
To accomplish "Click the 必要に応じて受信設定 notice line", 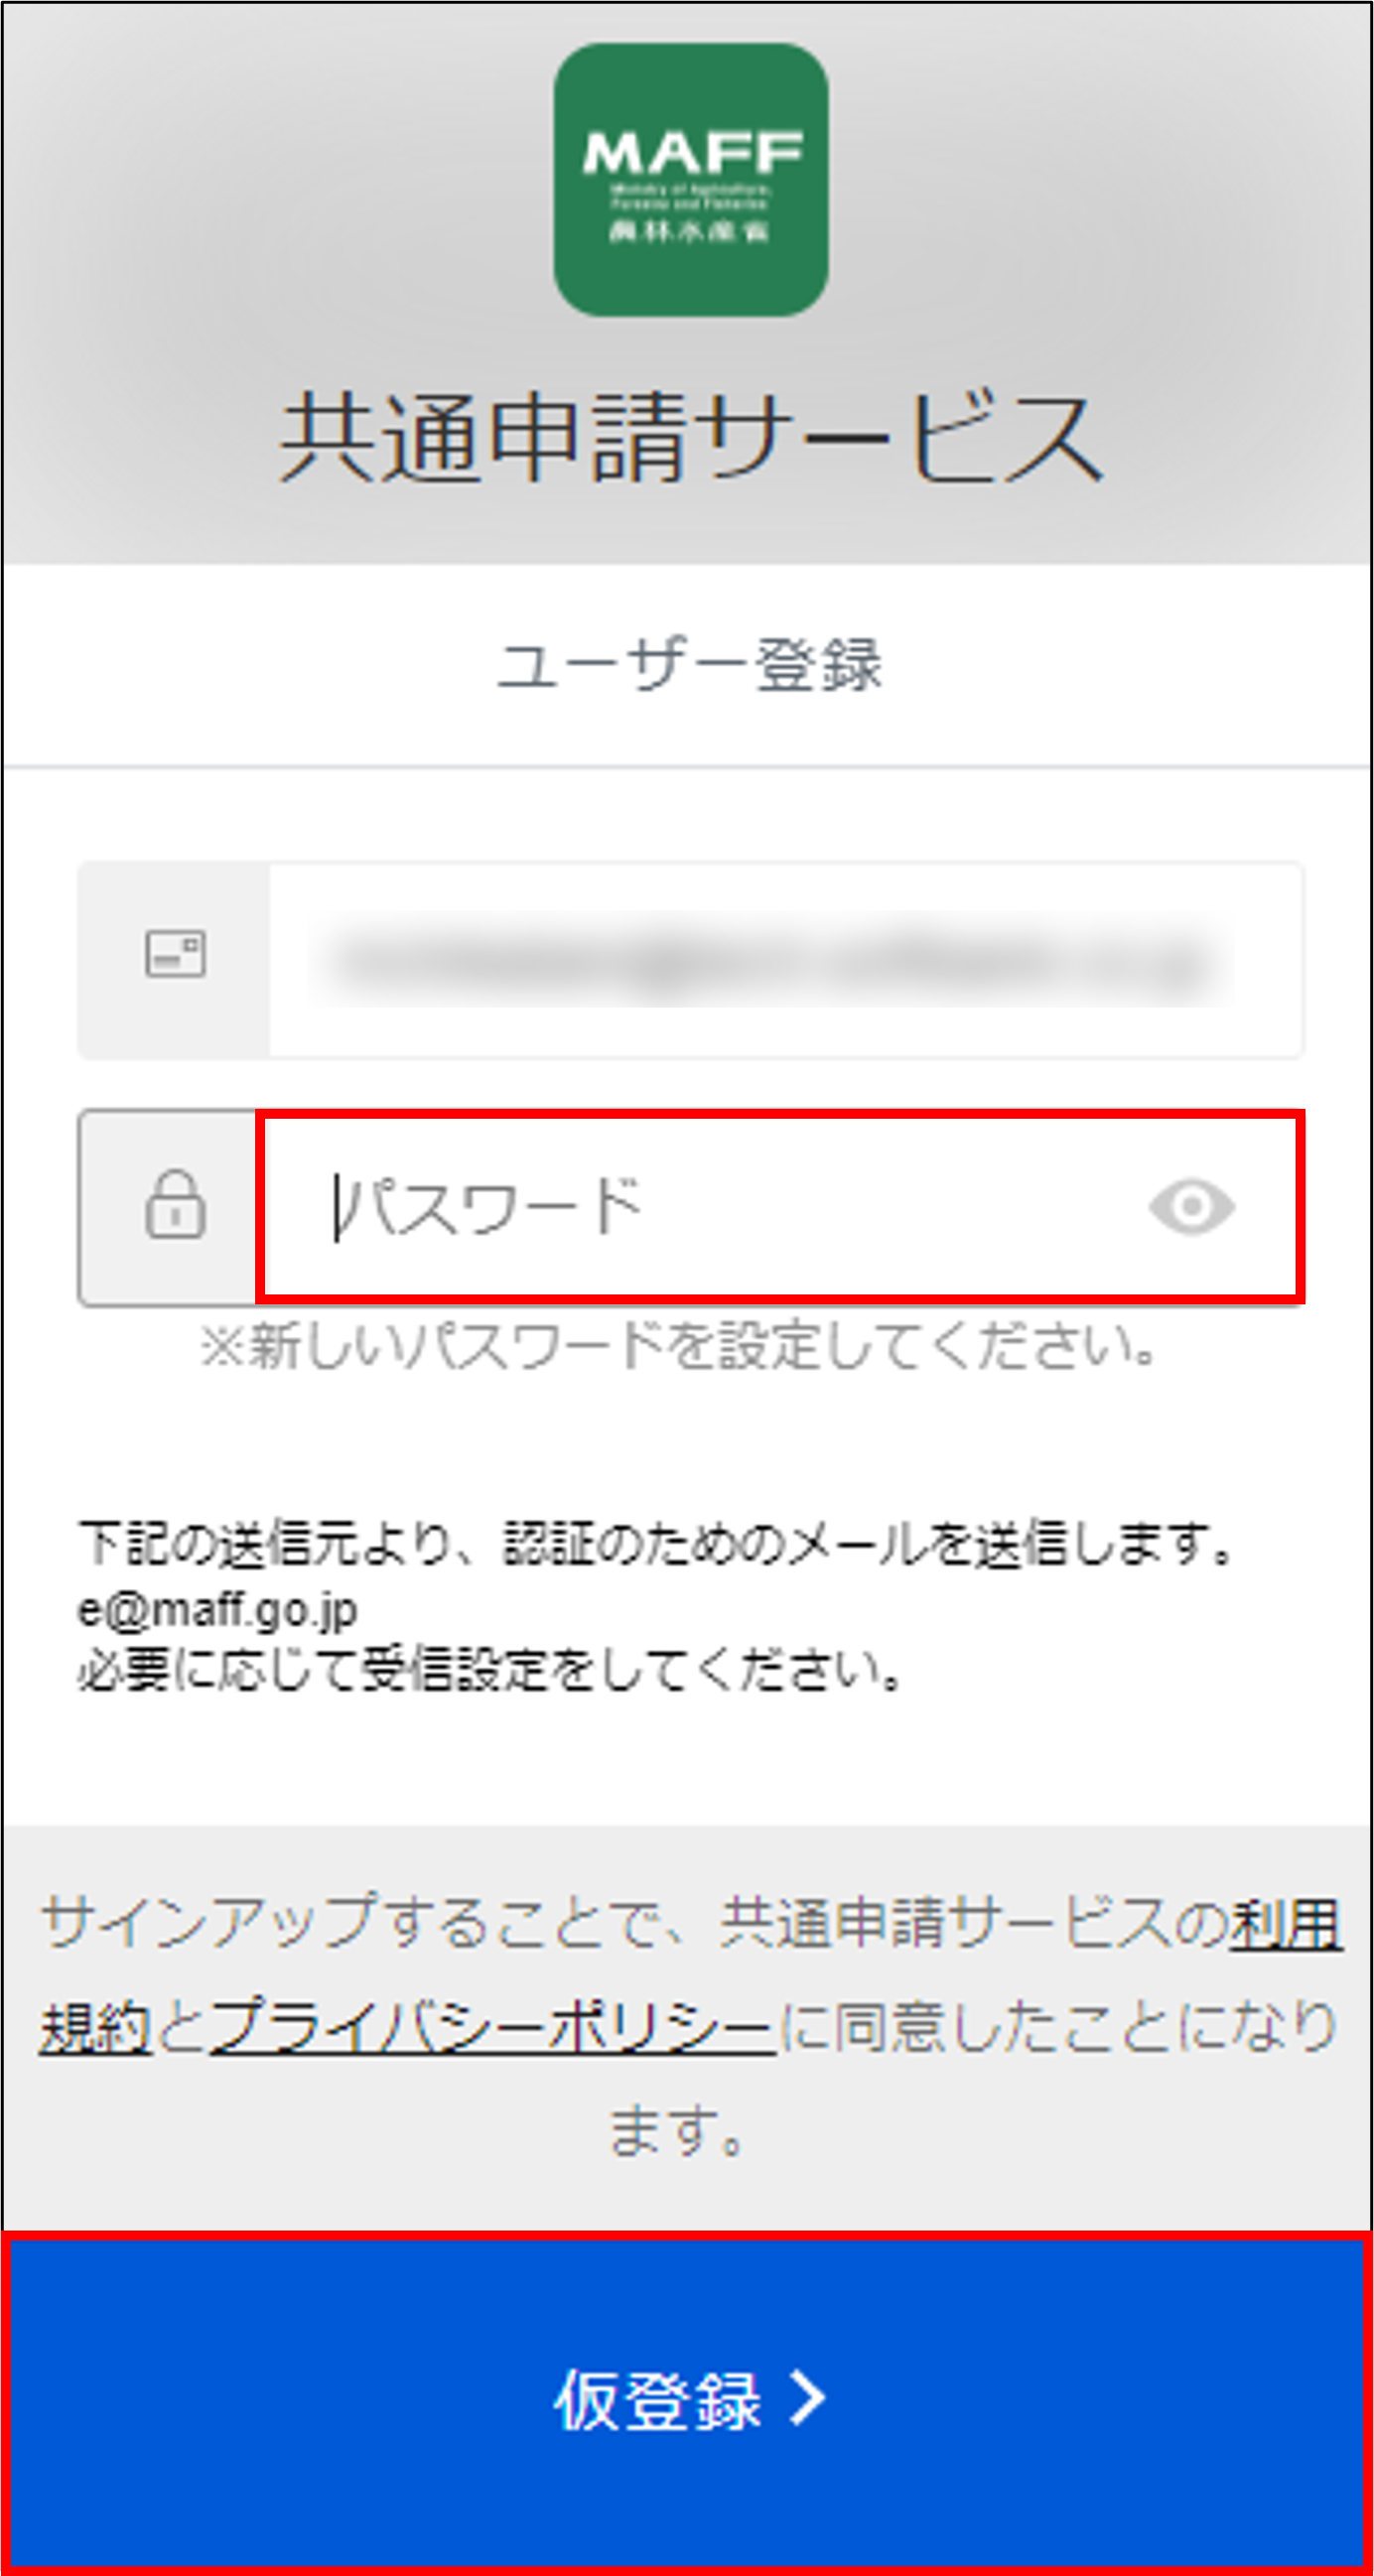I will click(x=491, y=1669).
